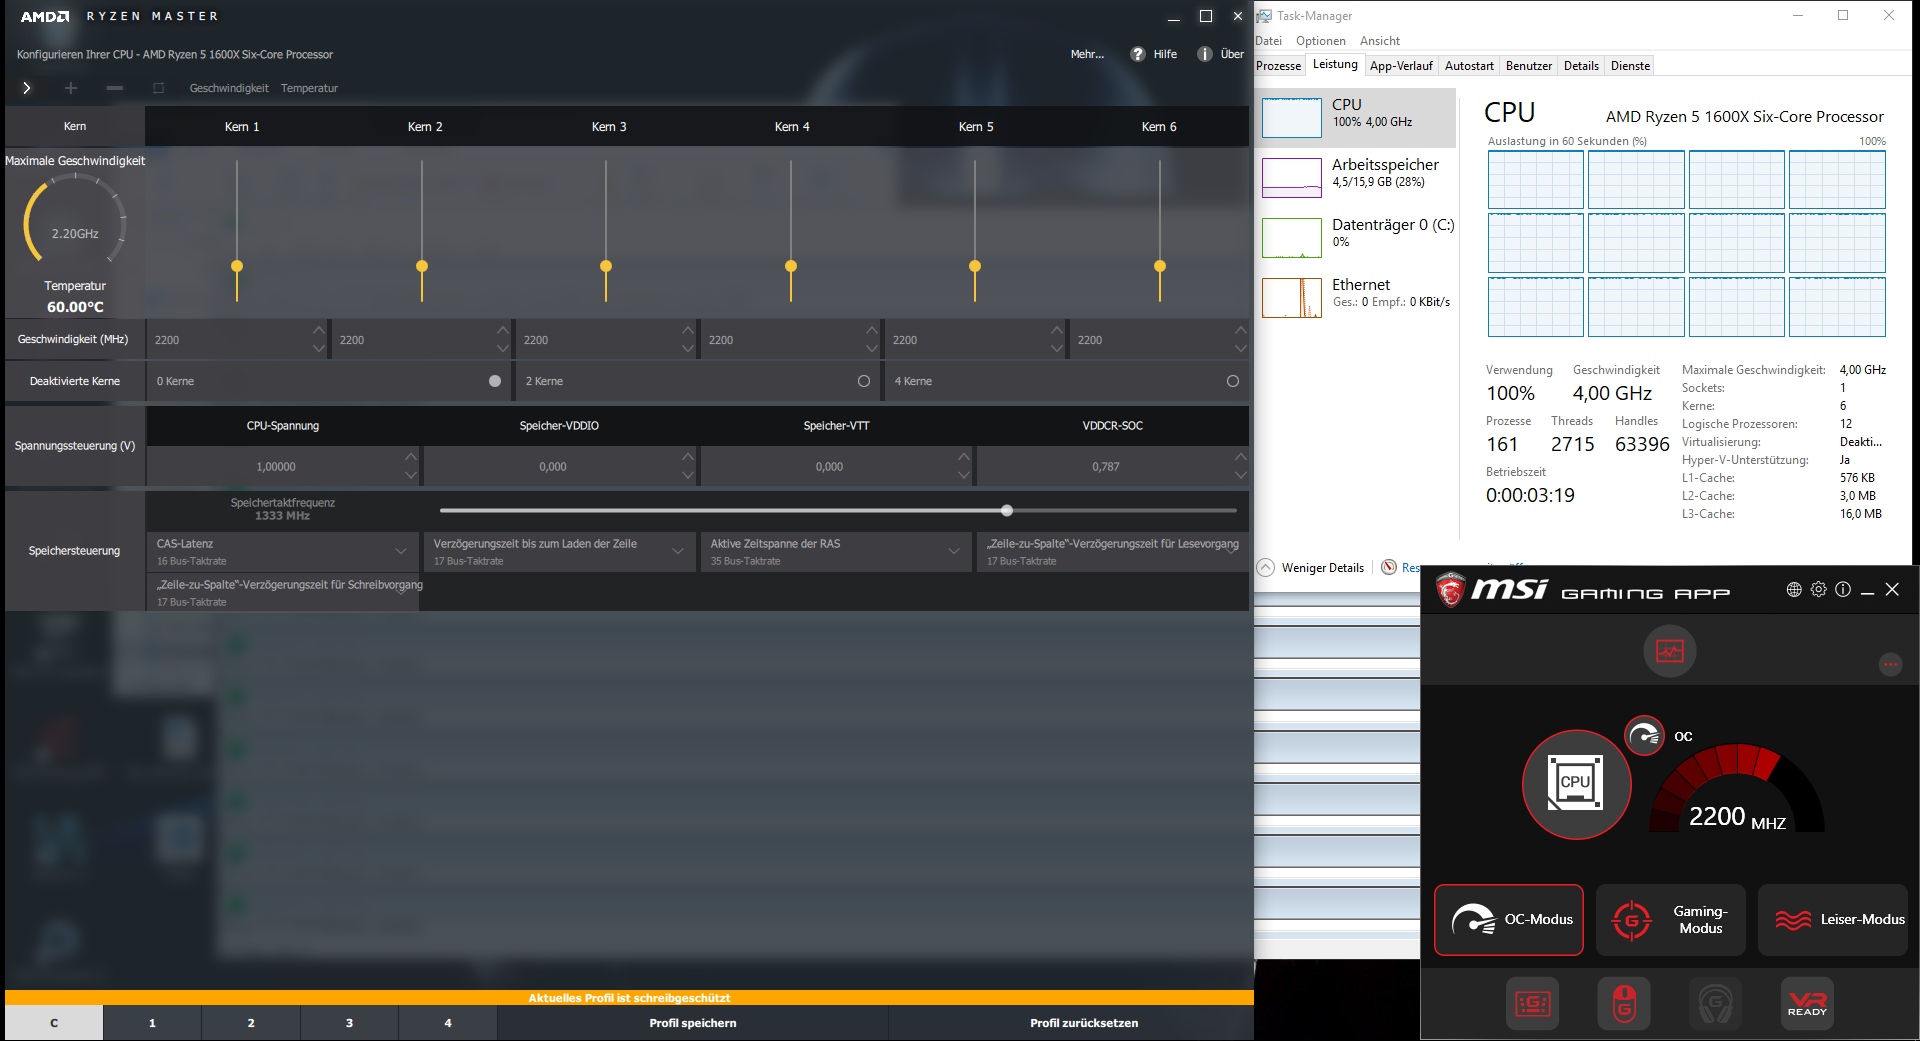Viewport: 1920px width, 1041px height.
Task: Select profile C in Ryzen Master
Action: pos(54,1023)
